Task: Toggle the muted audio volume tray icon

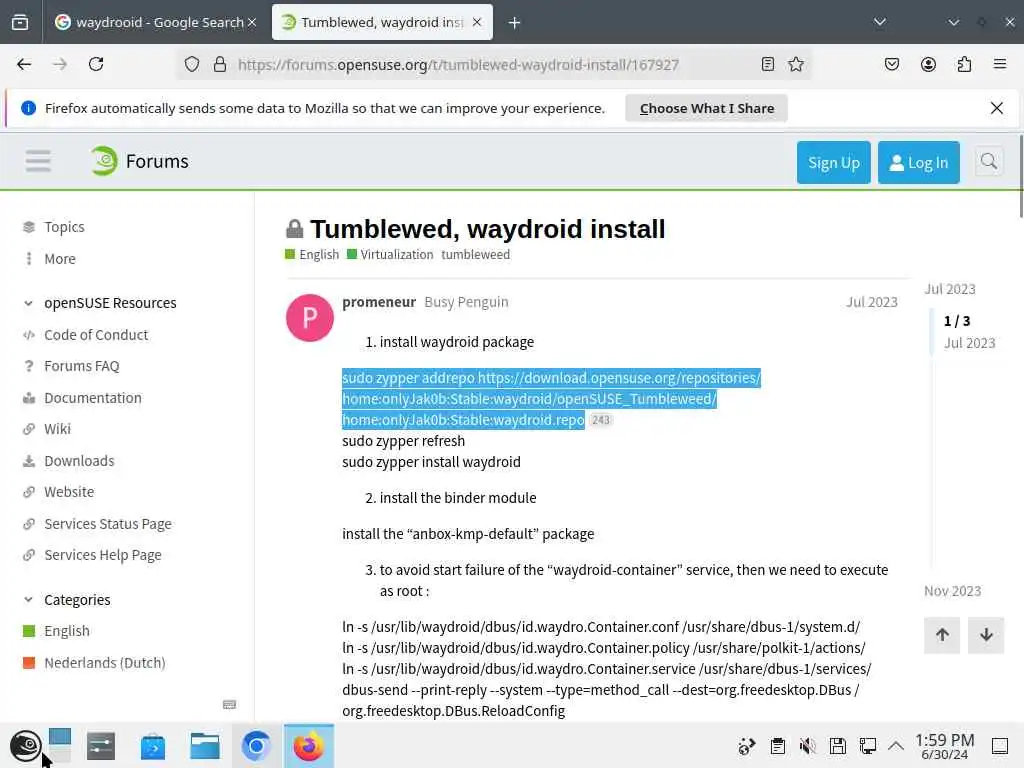Action: [x=807, y=746]
